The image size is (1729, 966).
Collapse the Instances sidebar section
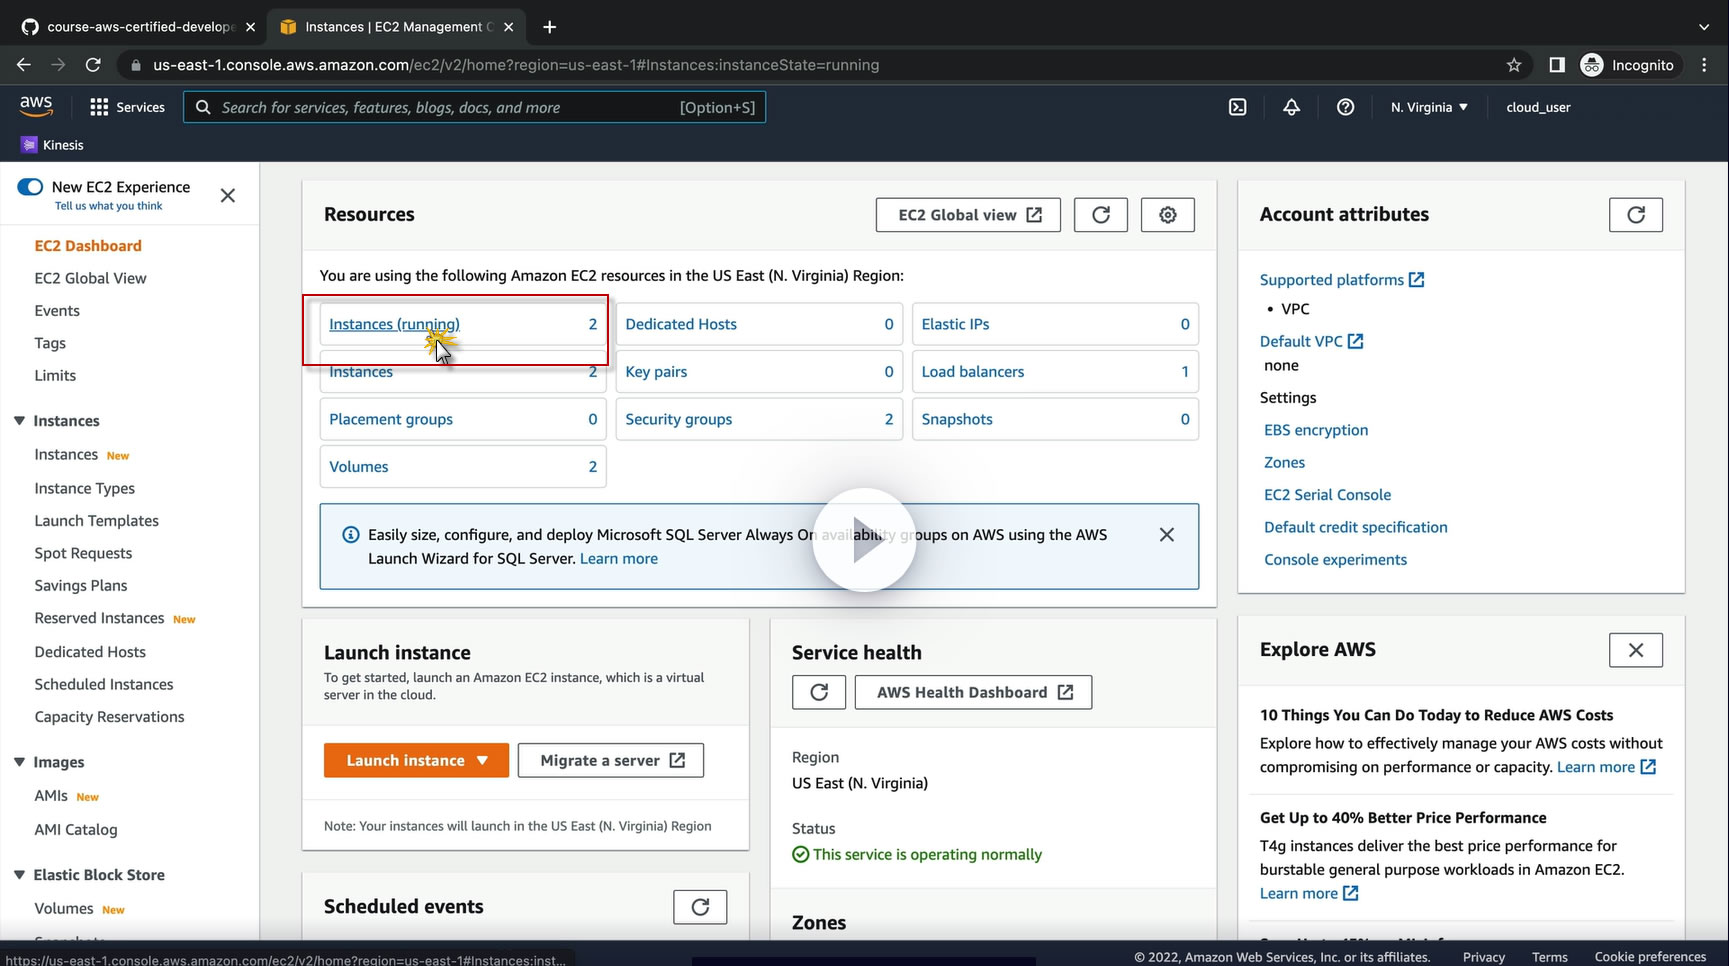(19, 421)
